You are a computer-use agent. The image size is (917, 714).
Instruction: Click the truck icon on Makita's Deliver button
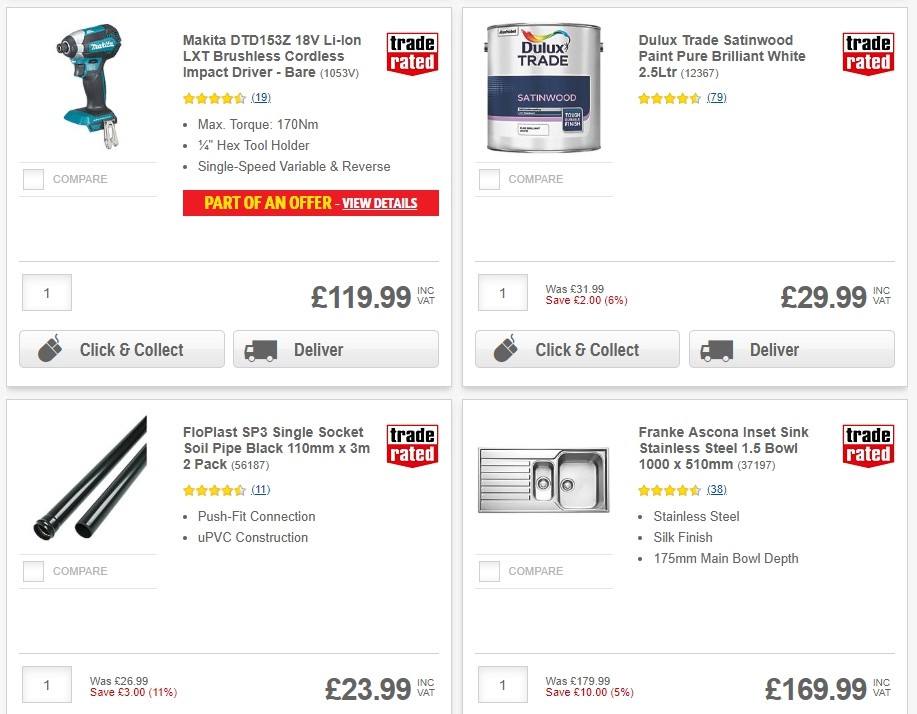262,349
